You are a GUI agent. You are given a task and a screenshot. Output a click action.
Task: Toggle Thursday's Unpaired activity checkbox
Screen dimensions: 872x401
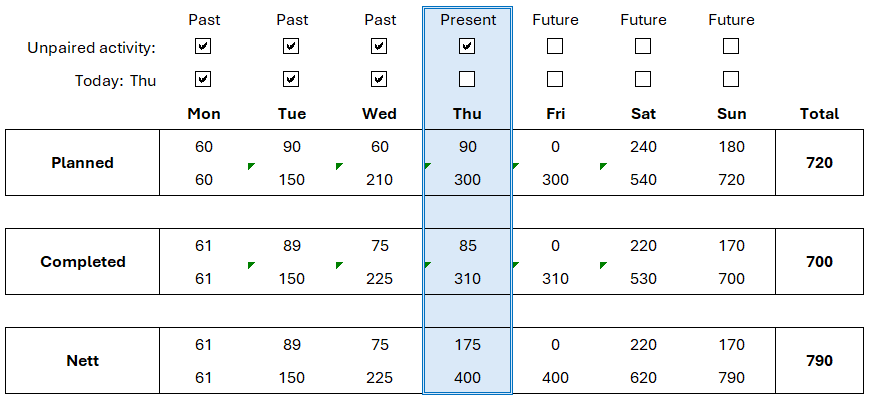tap(467, 46)
